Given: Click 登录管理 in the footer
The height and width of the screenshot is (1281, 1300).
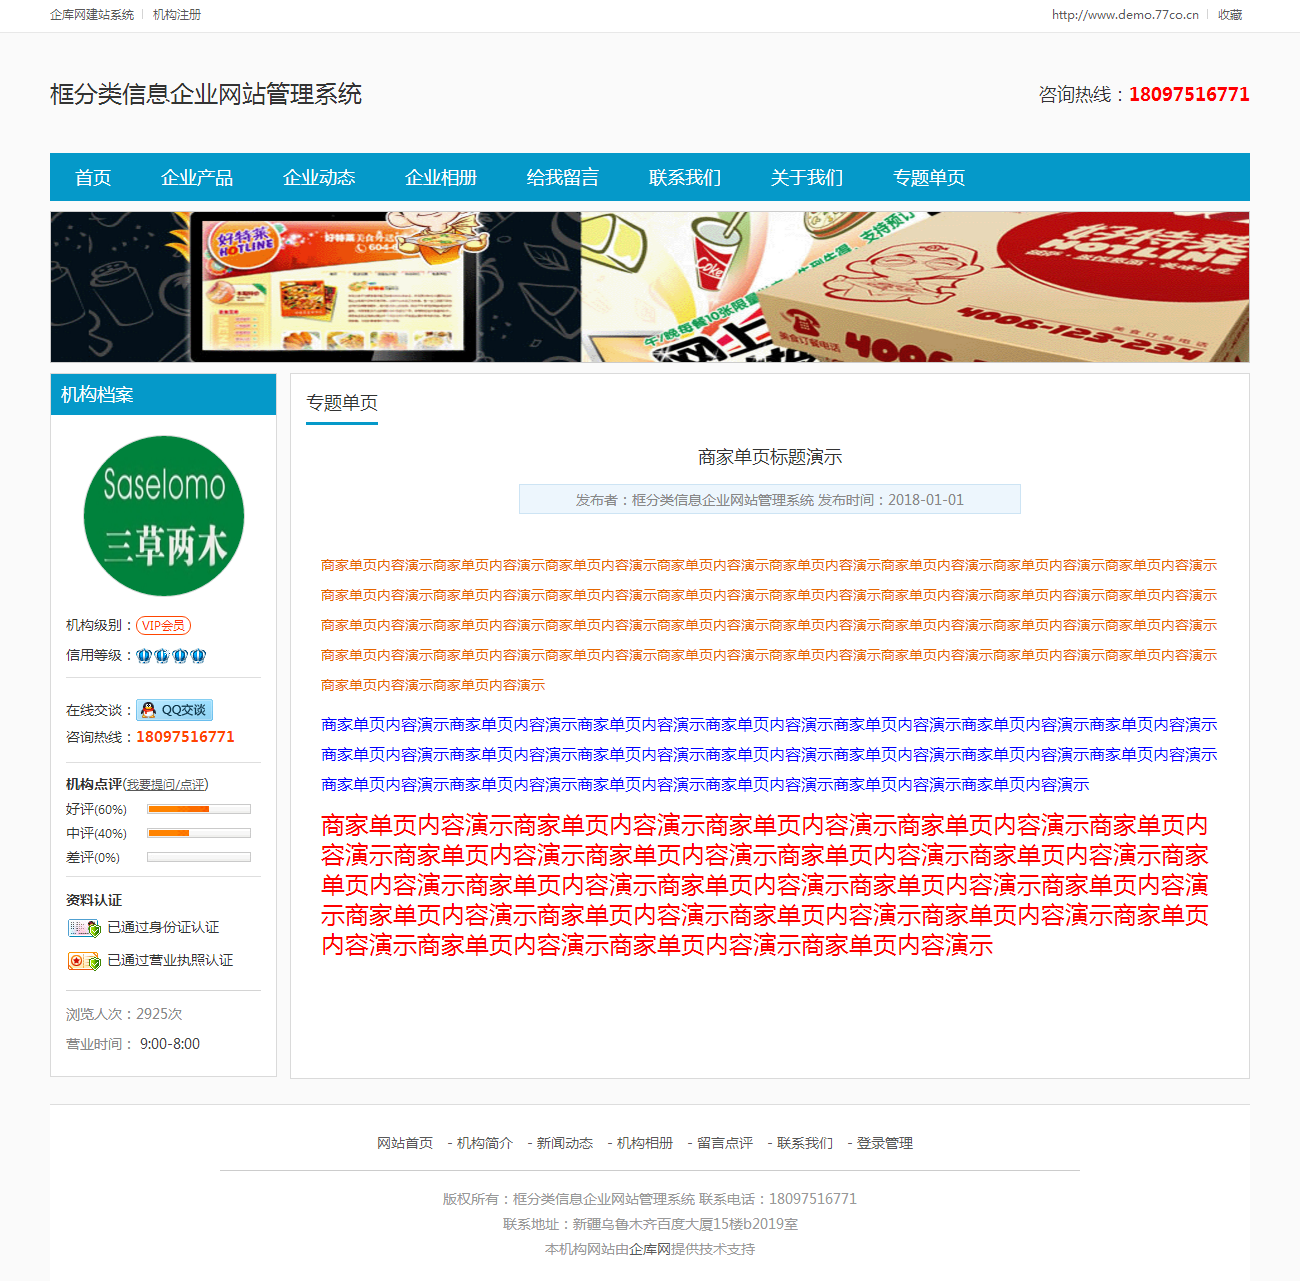Looking at the screenshot, I should pos(884,1143).
